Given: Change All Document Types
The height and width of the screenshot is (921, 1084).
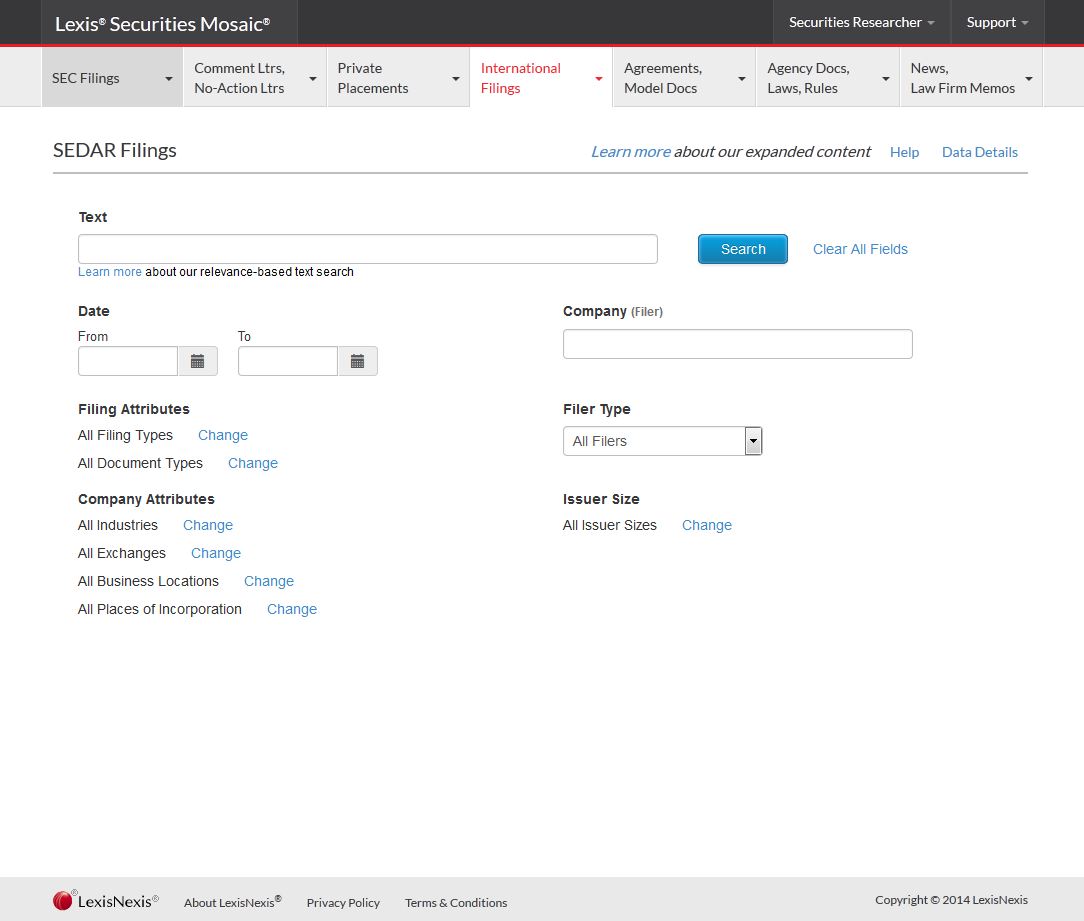Looking at the screenshot, I should pyautogui.click(x=253, y=463).
